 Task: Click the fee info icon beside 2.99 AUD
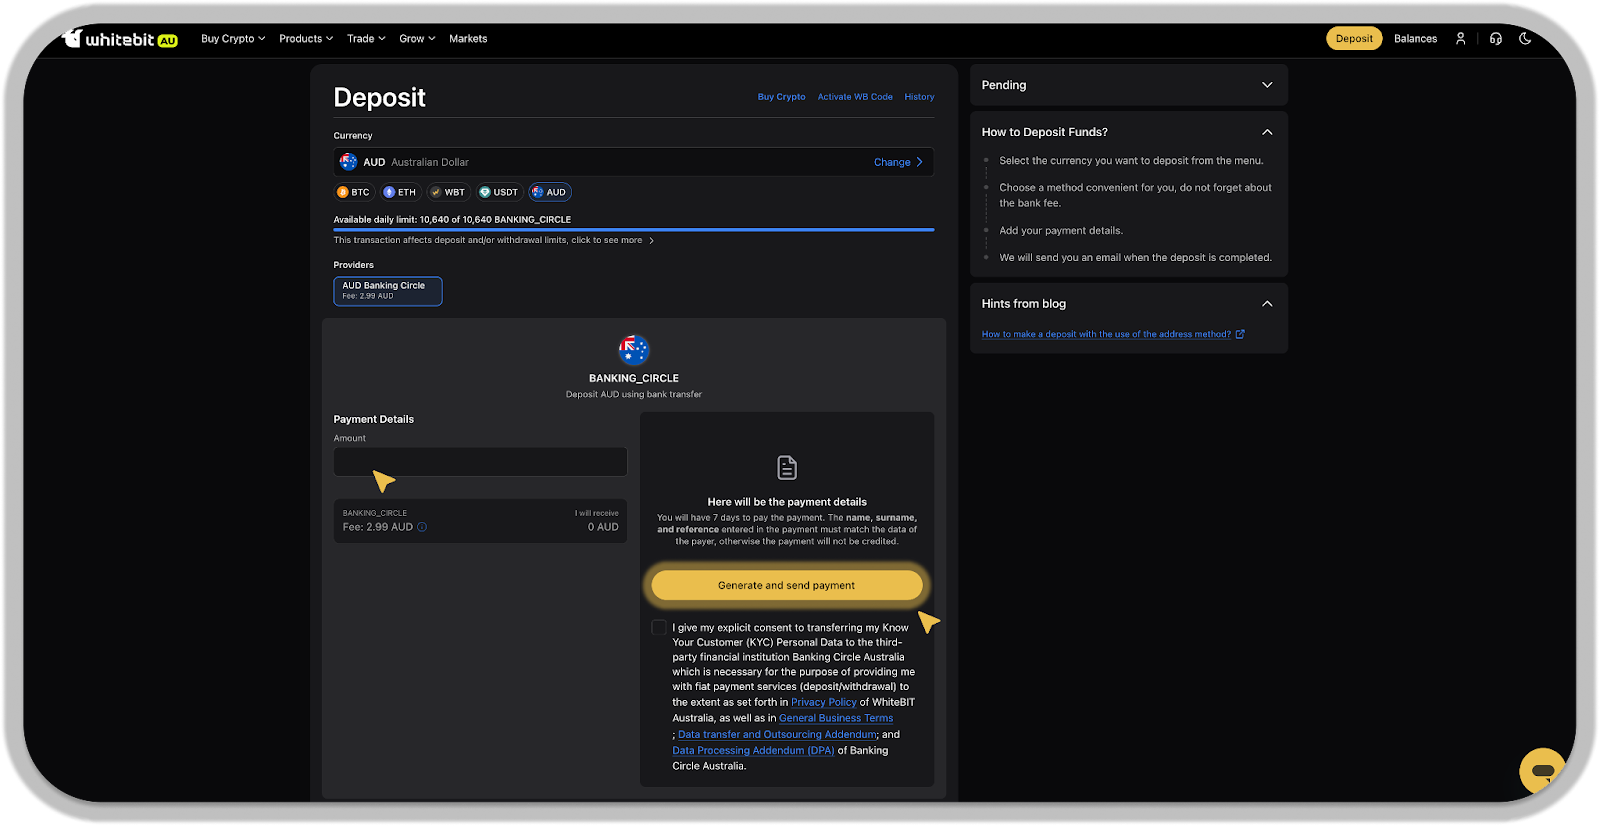(x=422, y=527)
